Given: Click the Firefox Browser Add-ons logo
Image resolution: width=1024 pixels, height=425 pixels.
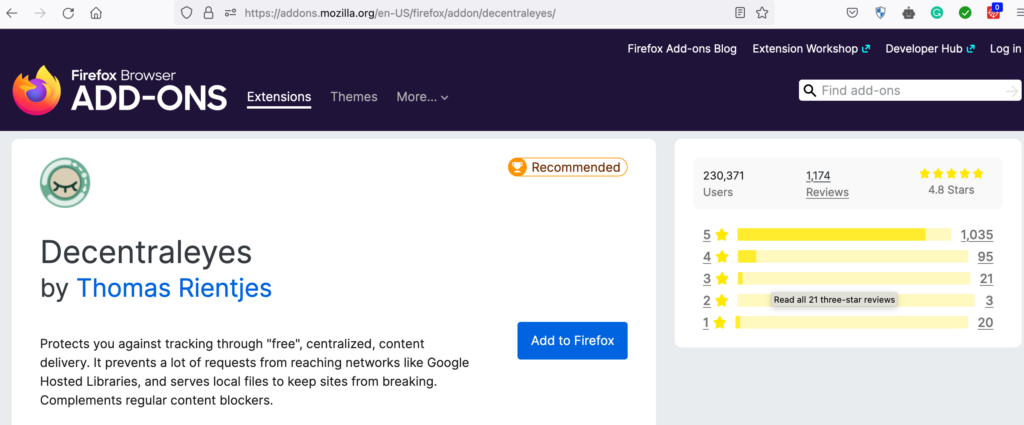Looking at the screenshot, I should 120,91.
